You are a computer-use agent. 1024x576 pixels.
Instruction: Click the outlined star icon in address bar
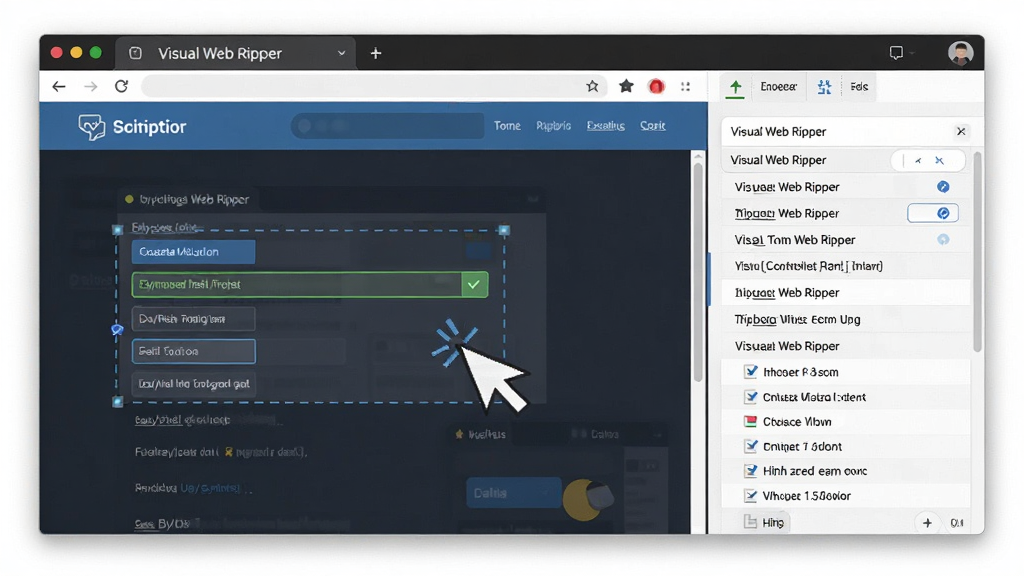click(x=592, y=86)
